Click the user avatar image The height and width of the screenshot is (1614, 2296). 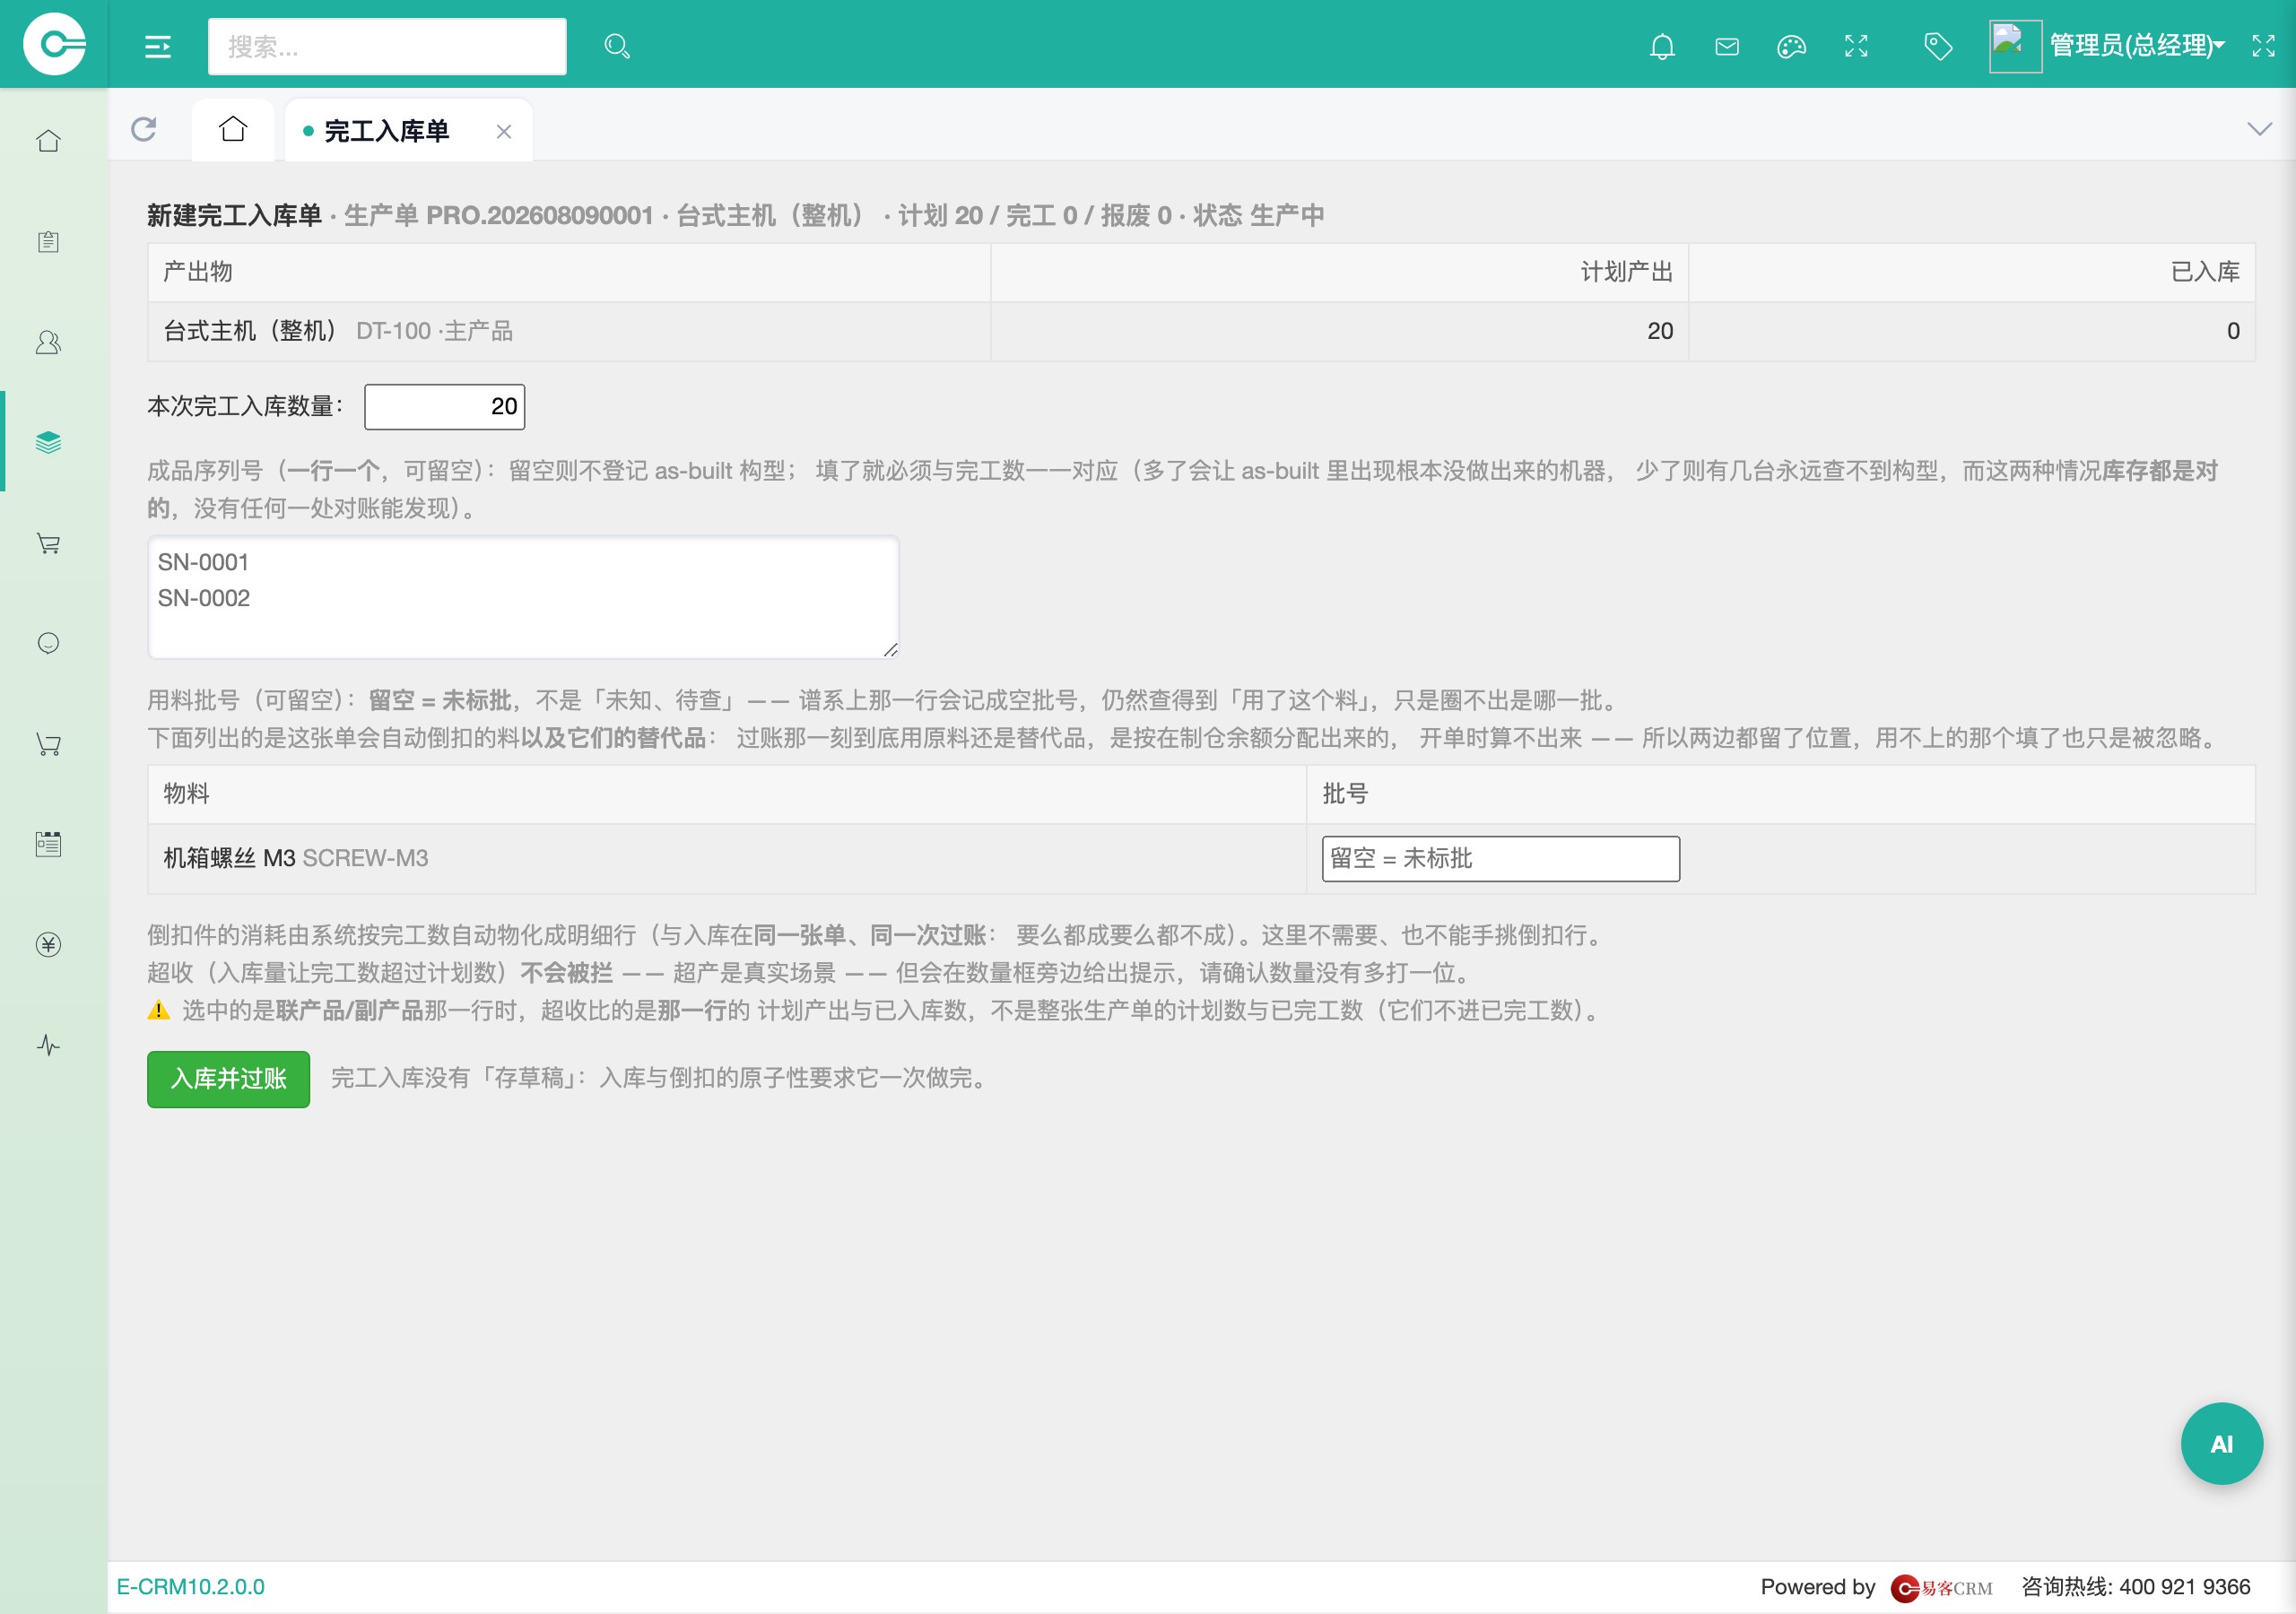pos(2015,46)
